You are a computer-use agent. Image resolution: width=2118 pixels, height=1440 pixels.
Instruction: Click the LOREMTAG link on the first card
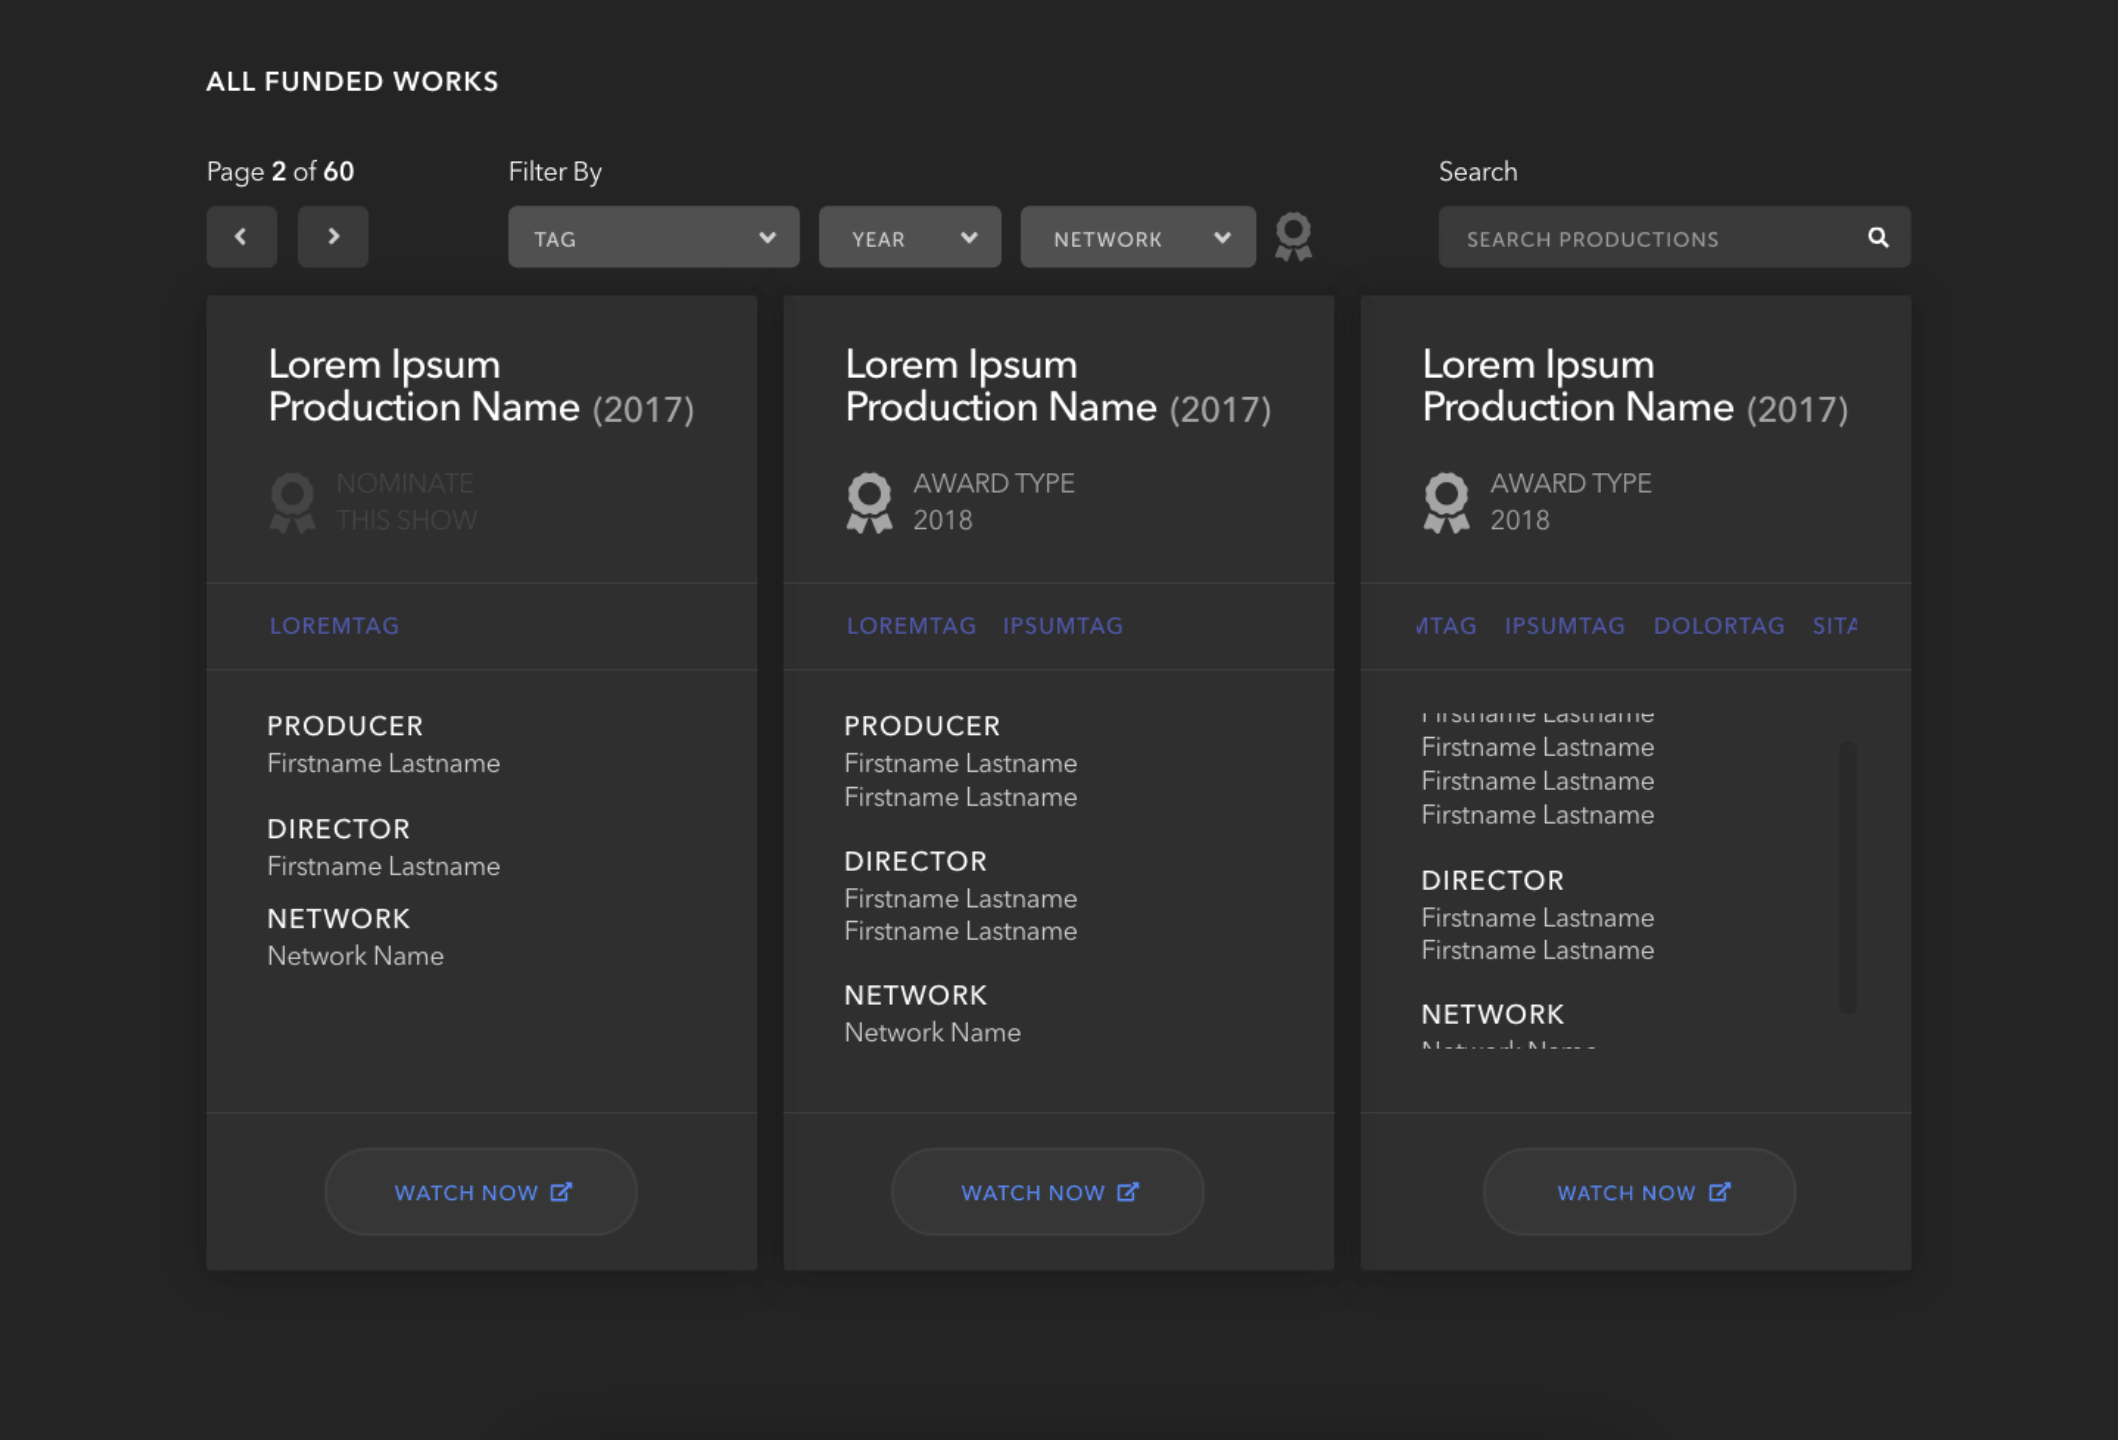(x=334, y=626)
